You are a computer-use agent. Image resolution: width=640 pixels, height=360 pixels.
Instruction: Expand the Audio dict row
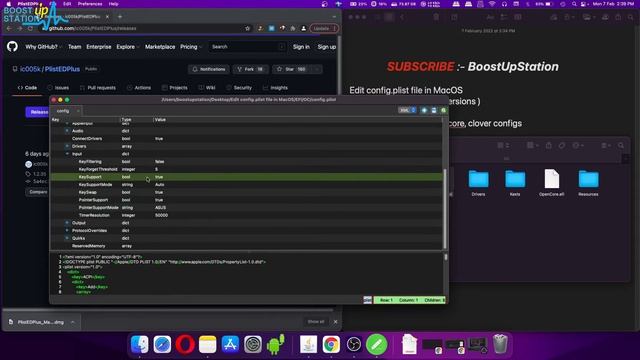[x=67, y=131]
